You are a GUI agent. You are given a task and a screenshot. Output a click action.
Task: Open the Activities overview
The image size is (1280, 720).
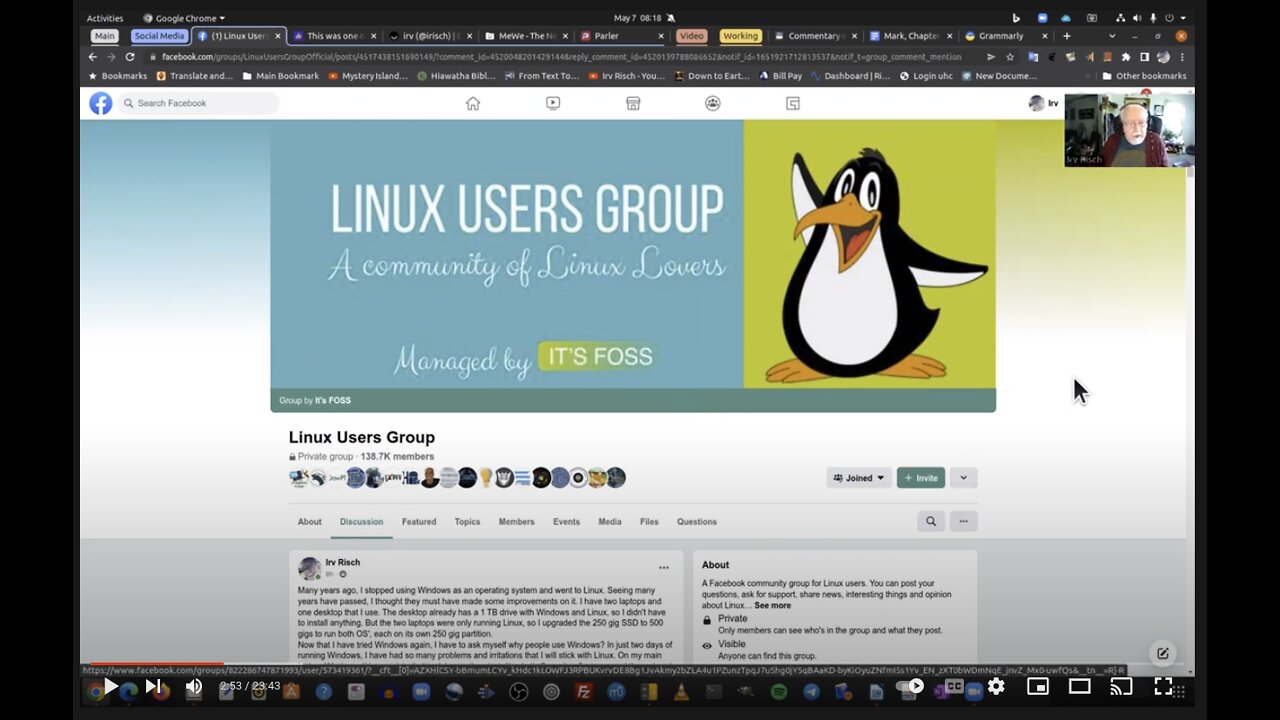tap(105, 18)
